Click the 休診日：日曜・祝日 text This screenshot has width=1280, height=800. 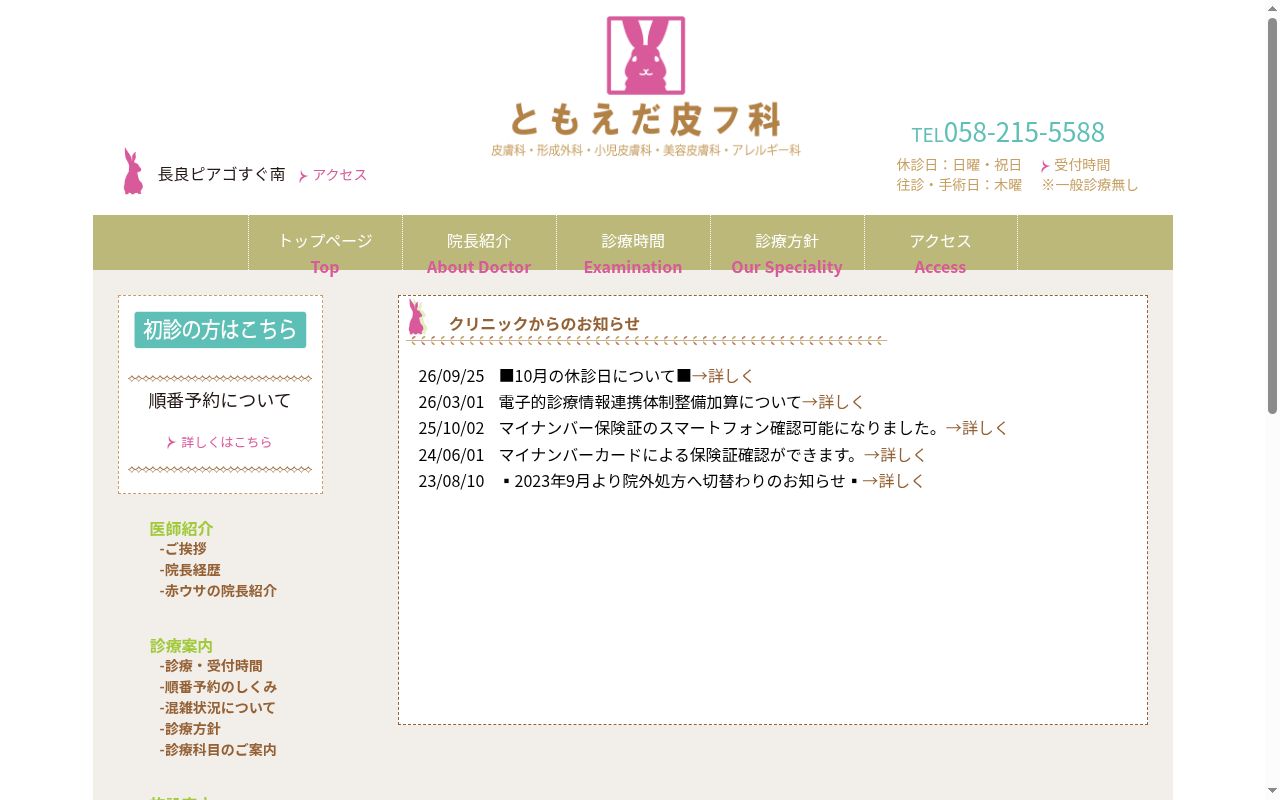tap(959, 165)
